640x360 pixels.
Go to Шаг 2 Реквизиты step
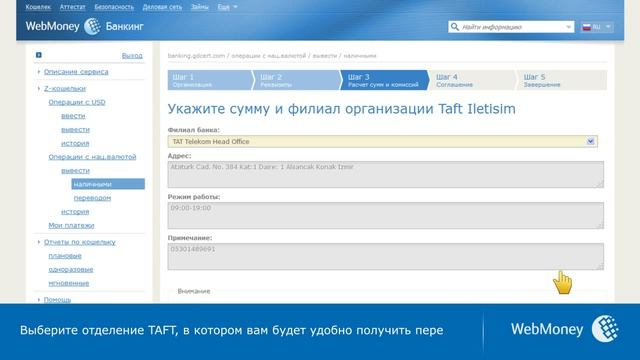297,80
